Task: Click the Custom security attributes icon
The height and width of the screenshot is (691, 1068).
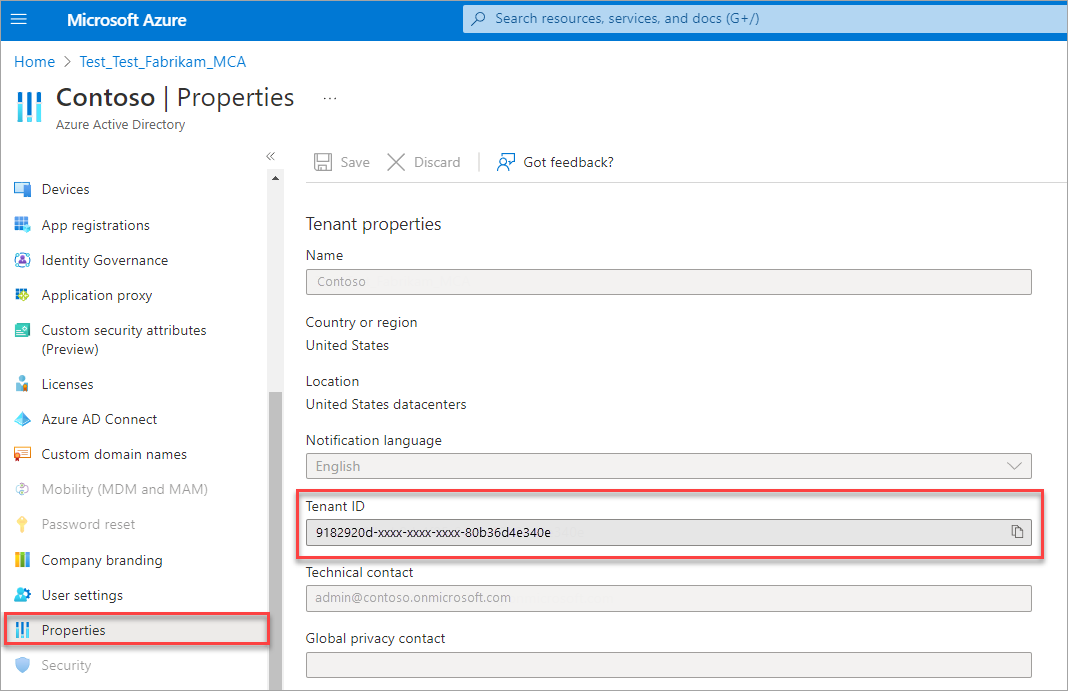Action: tap(22, 330)
